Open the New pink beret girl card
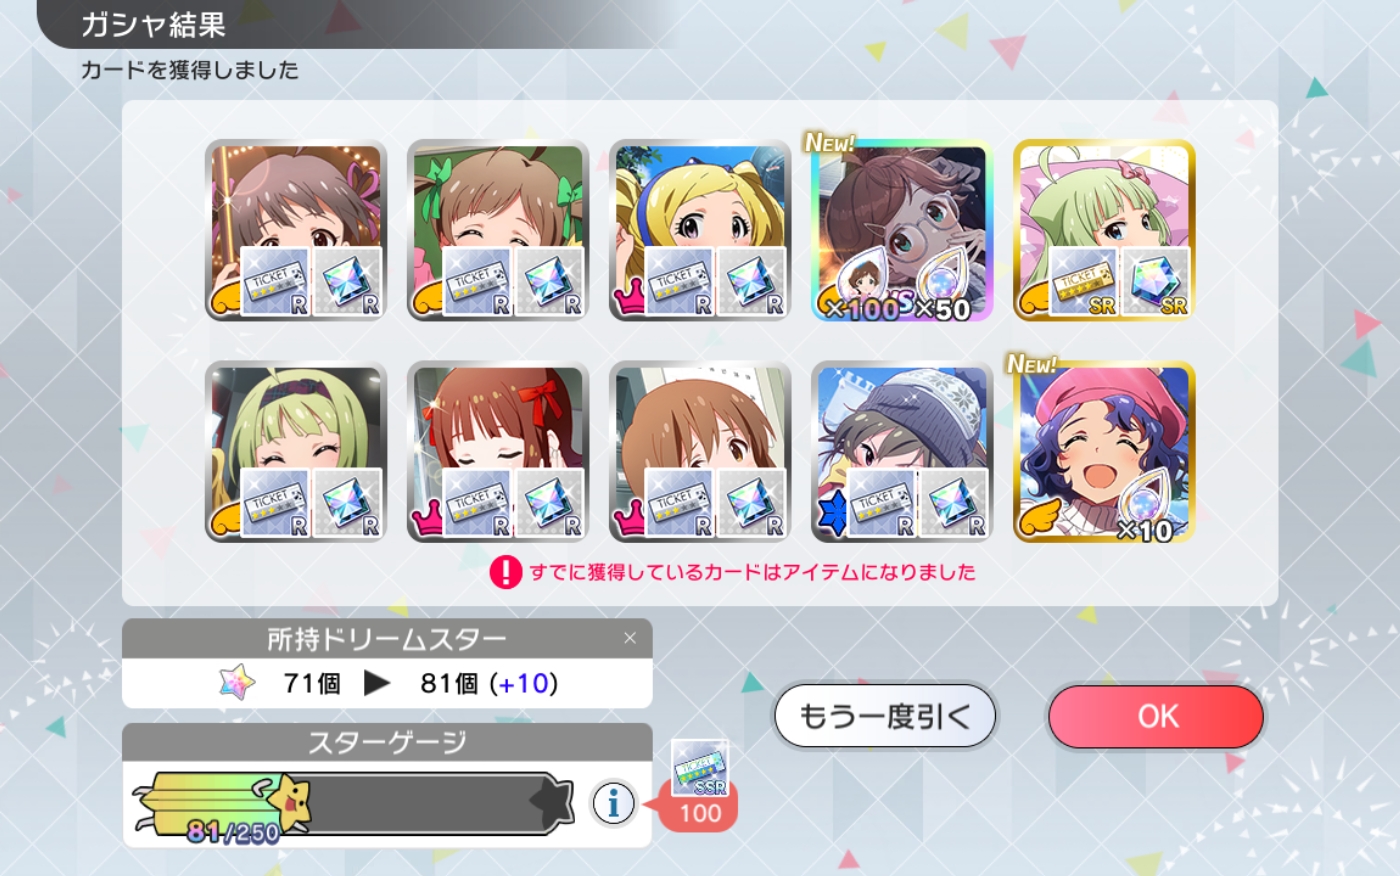This screenshot has width=1400, height=876. tap(1104, 452)
